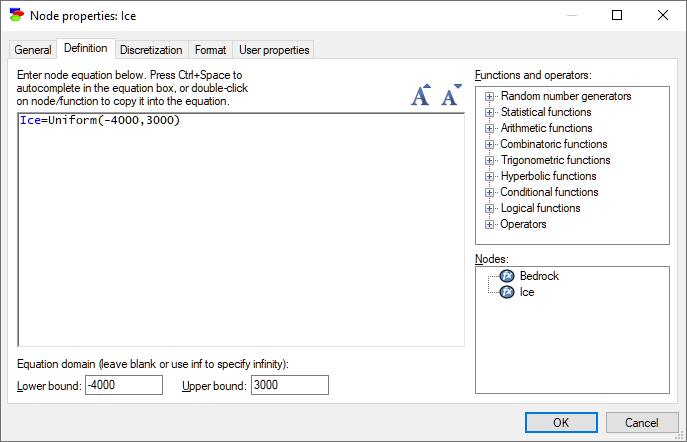Click the application icon in the title bar
This screenshot has height=442, width=687.
pos(16,15)
